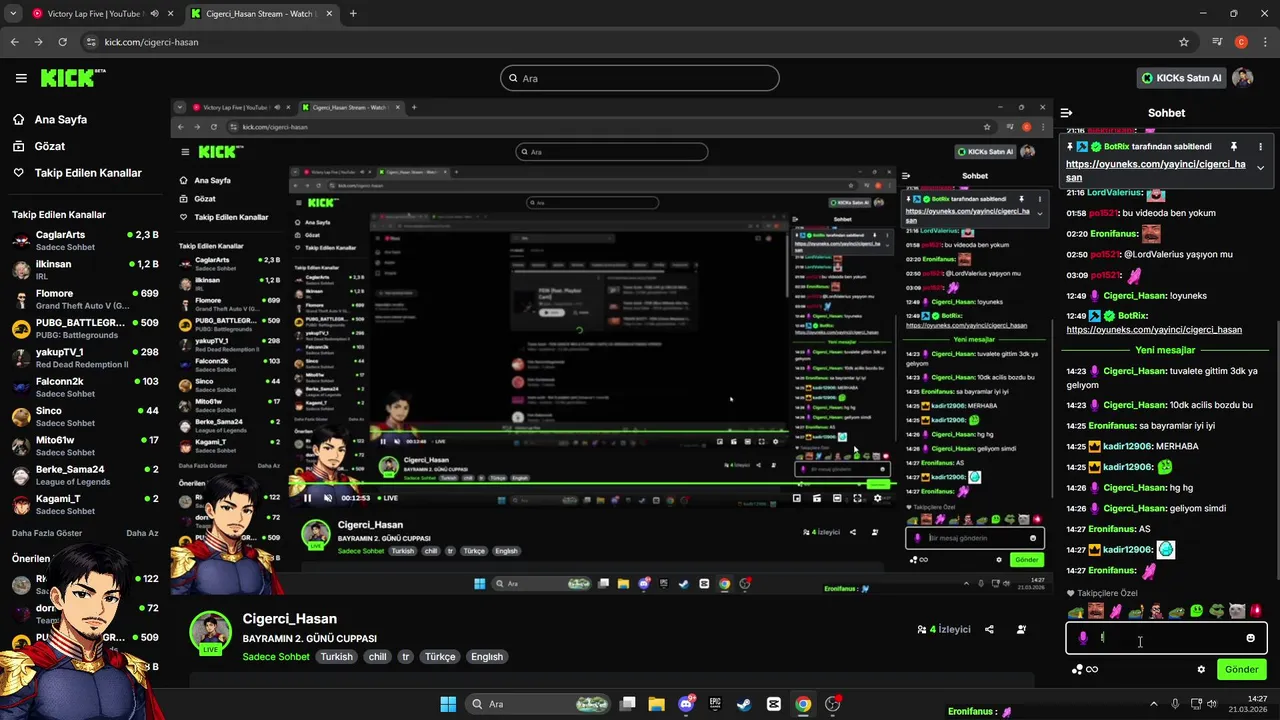Open Epic Games Launcher from the taskbar
The width and height of the screenshot is (1280, 720).
[715, 704]
